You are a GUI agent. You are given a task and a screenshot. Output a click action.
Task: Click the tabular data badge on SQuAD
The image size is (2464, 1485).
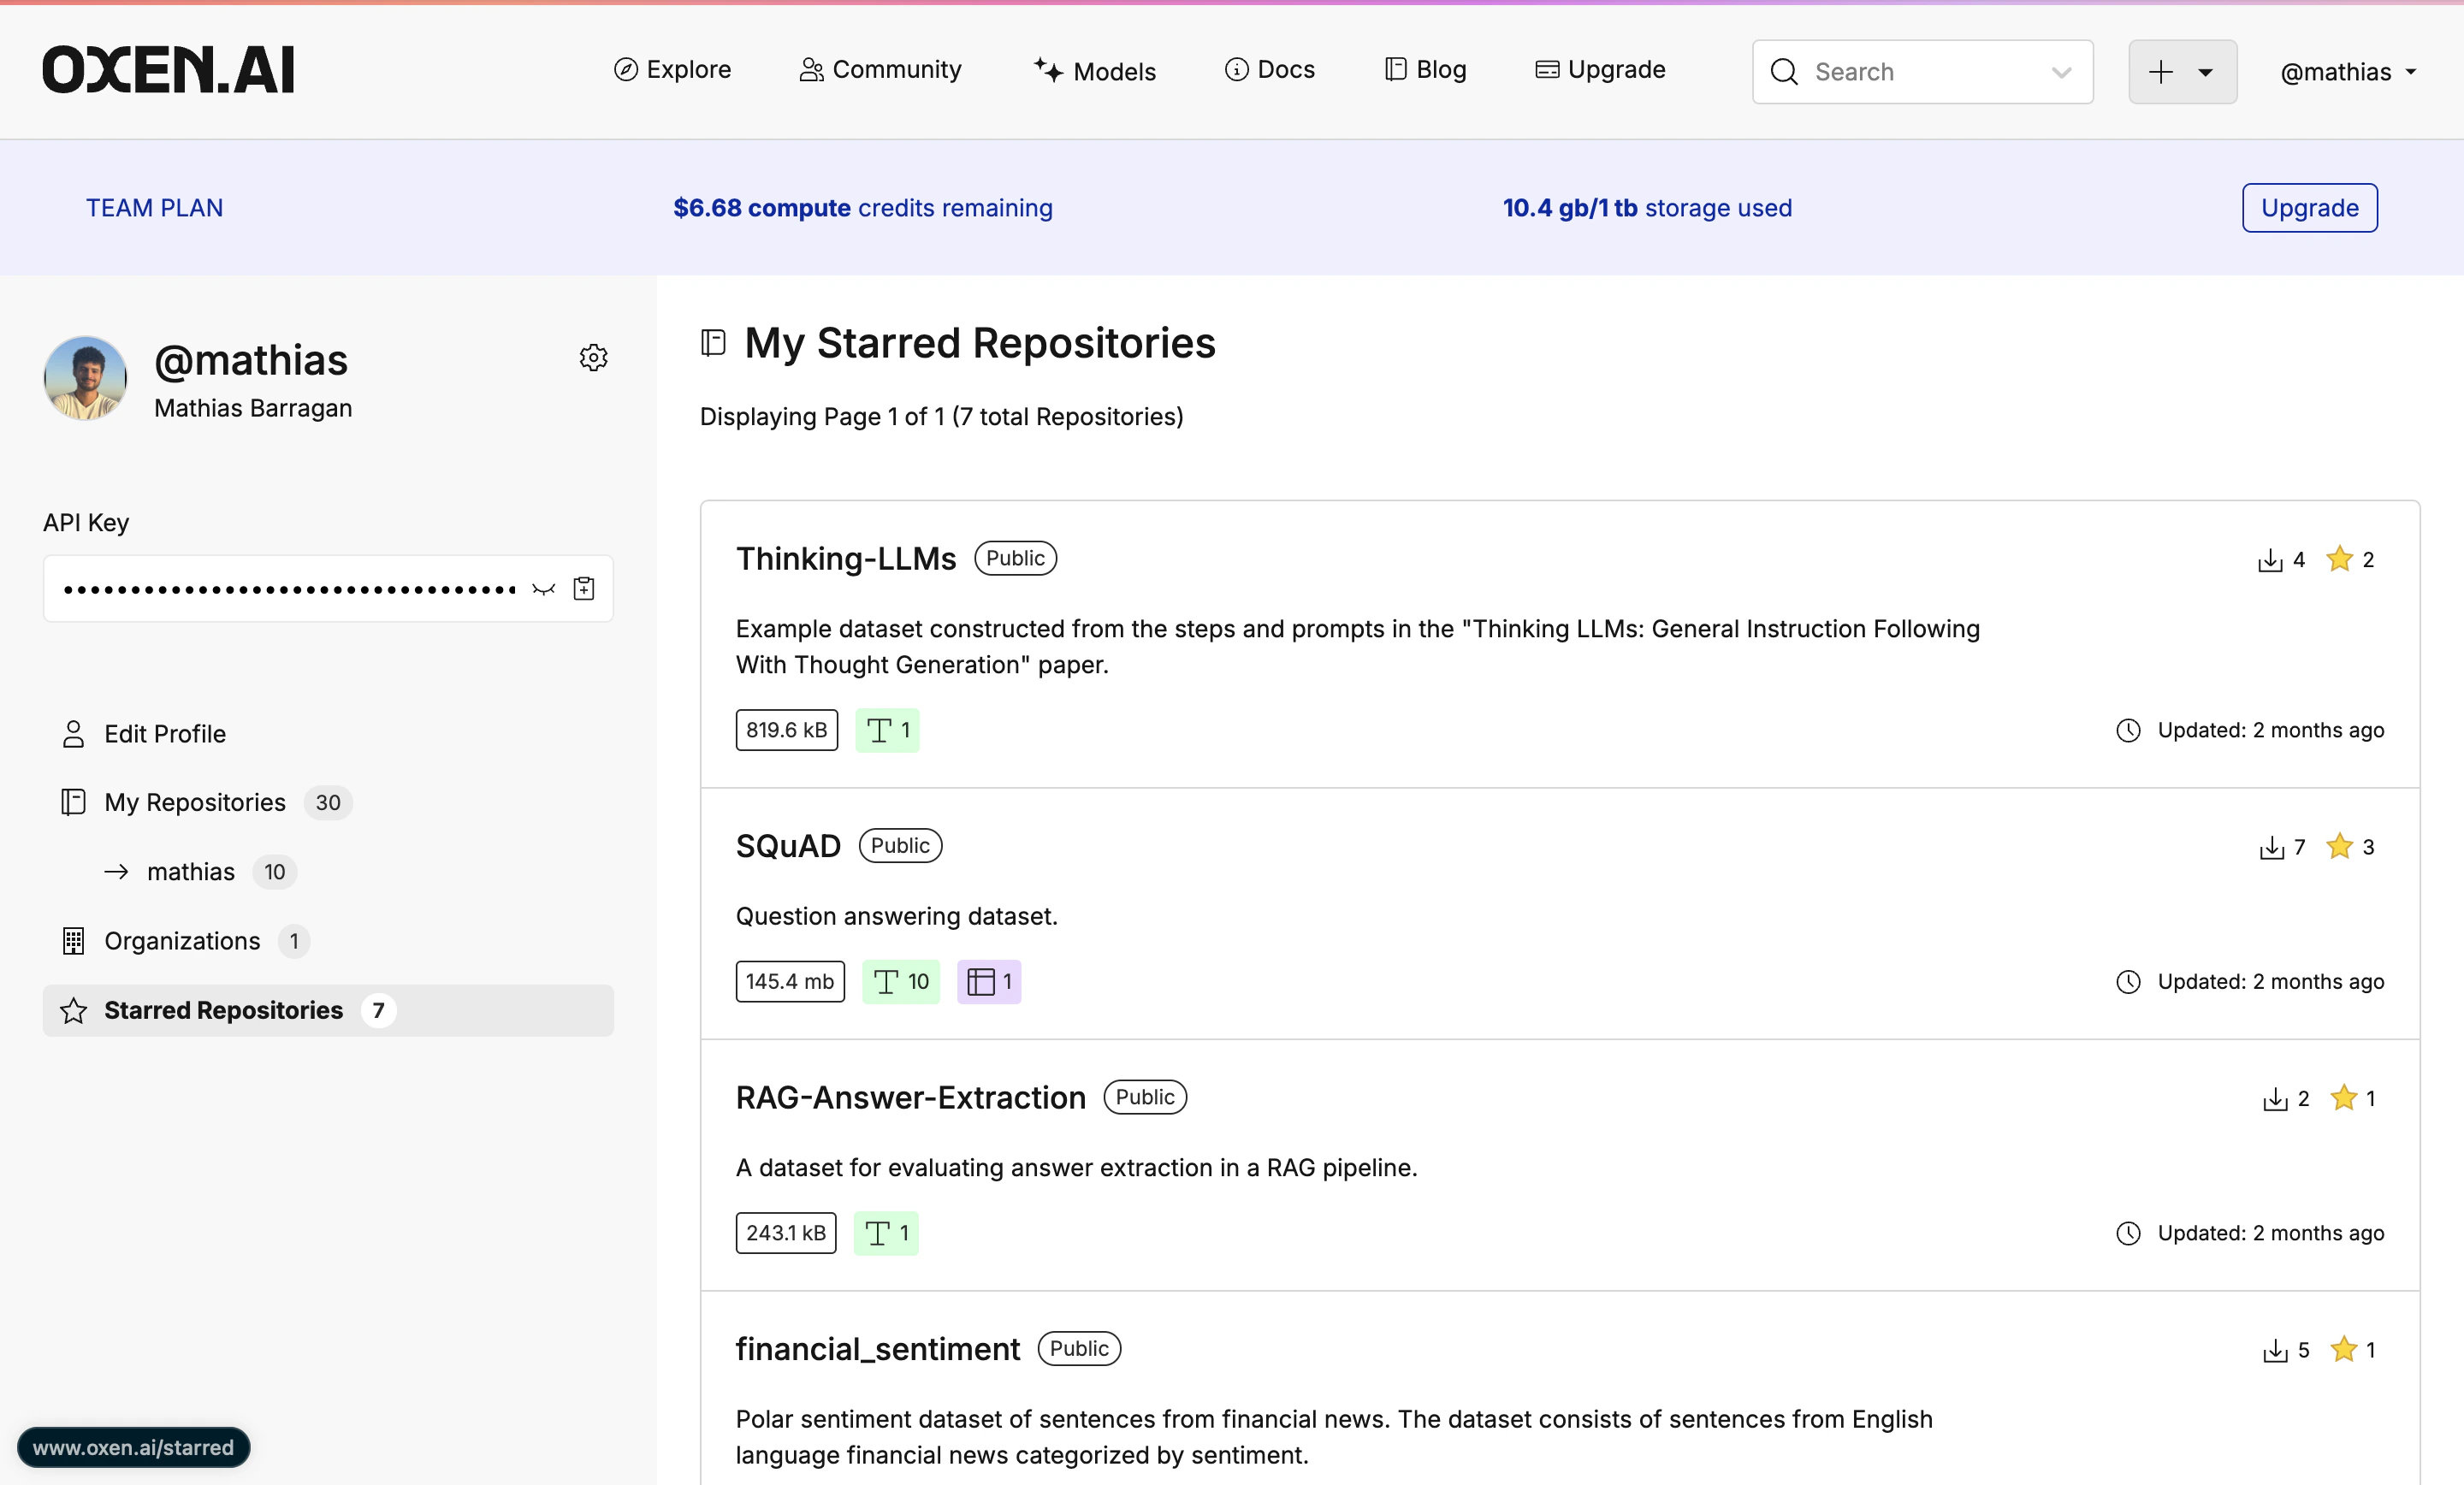(988, 982)
